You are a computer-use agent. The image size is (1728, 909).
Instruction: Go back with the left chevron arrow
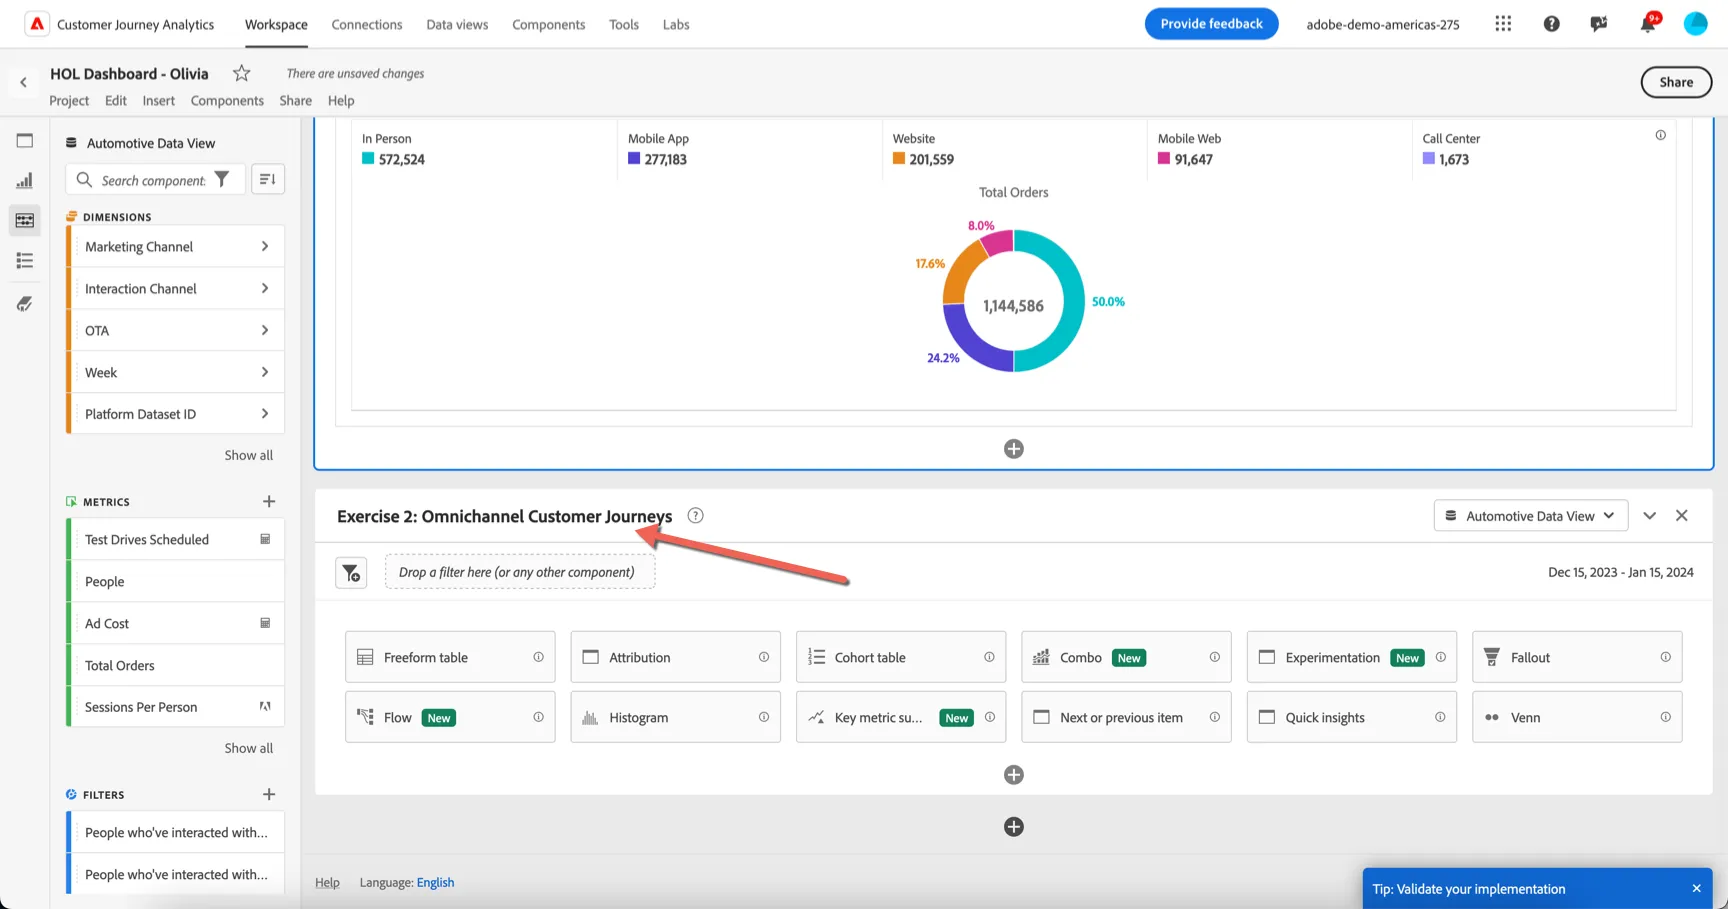[23, 83]
